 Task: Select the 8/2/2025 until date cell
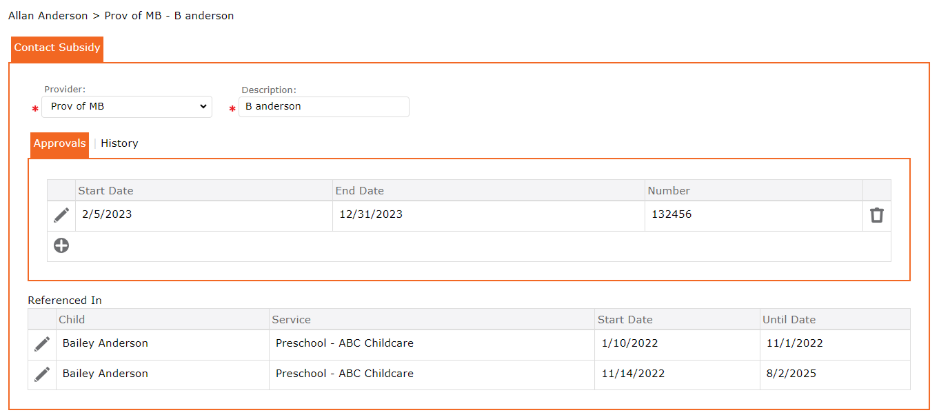(835, 374)
